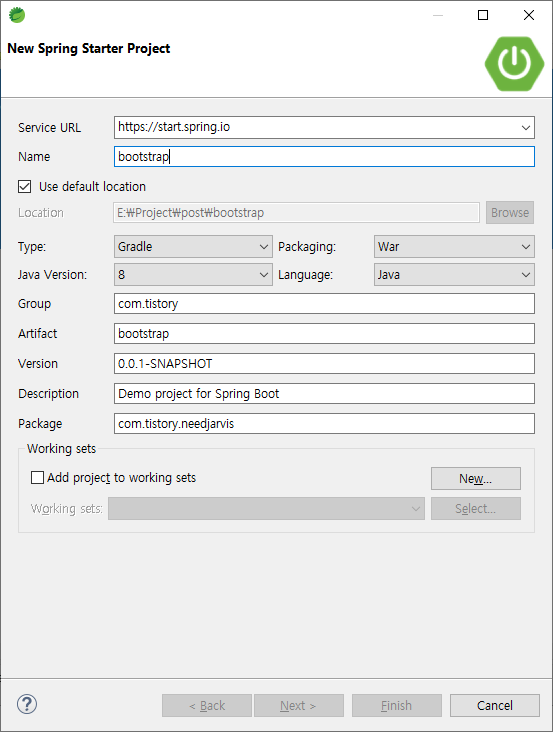
Task: Open the Language dropdown showing Java
Action: 454,274
